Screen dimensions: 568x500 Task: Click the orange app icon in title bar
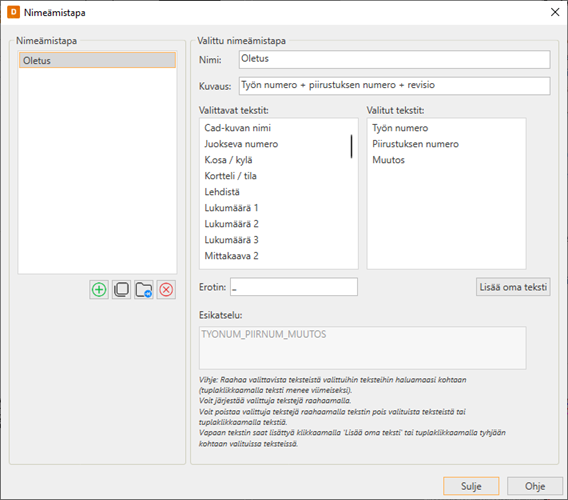[x=13, y=12]
